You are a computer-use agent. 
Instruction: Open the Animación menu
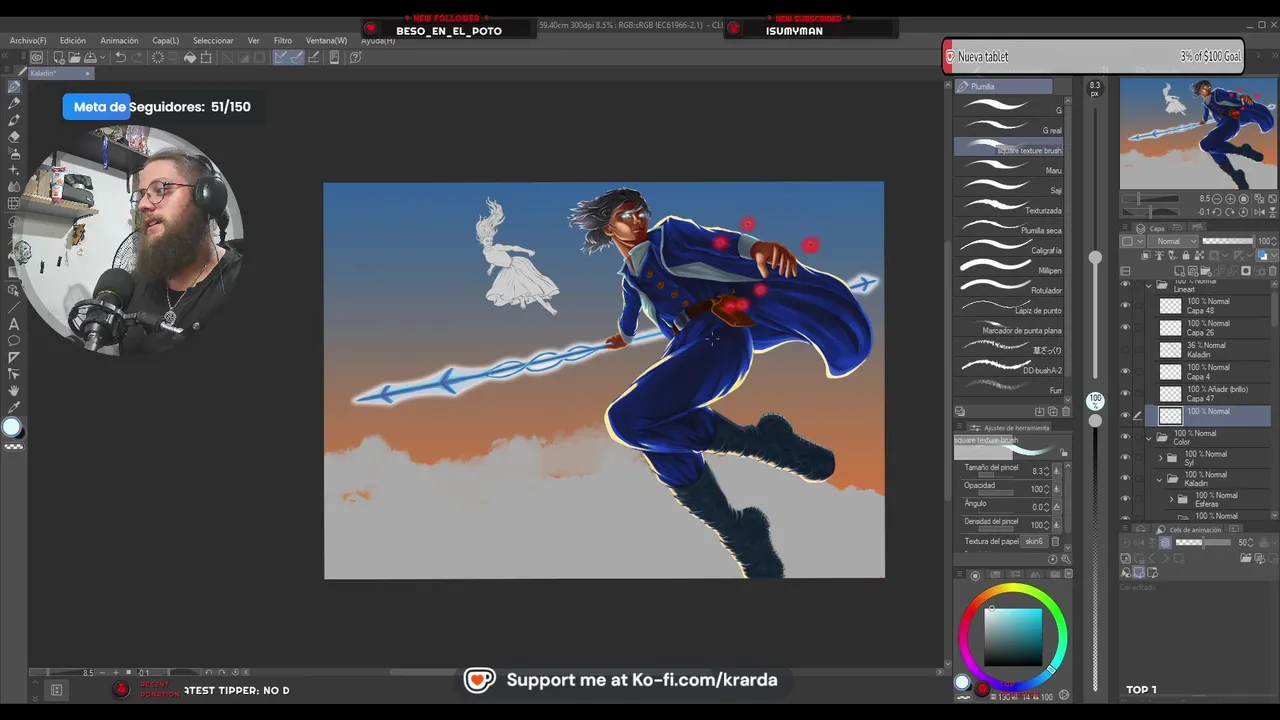pos(119,41)
